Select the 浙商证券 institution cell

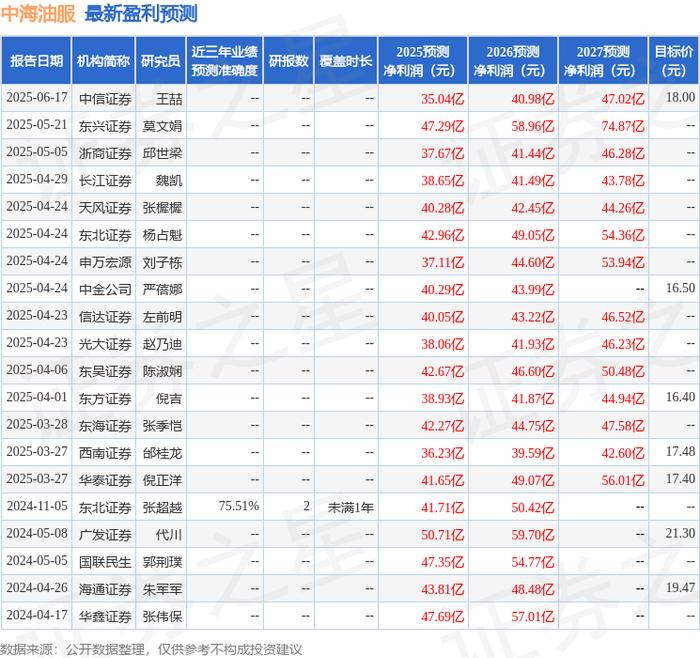point(105,153)
